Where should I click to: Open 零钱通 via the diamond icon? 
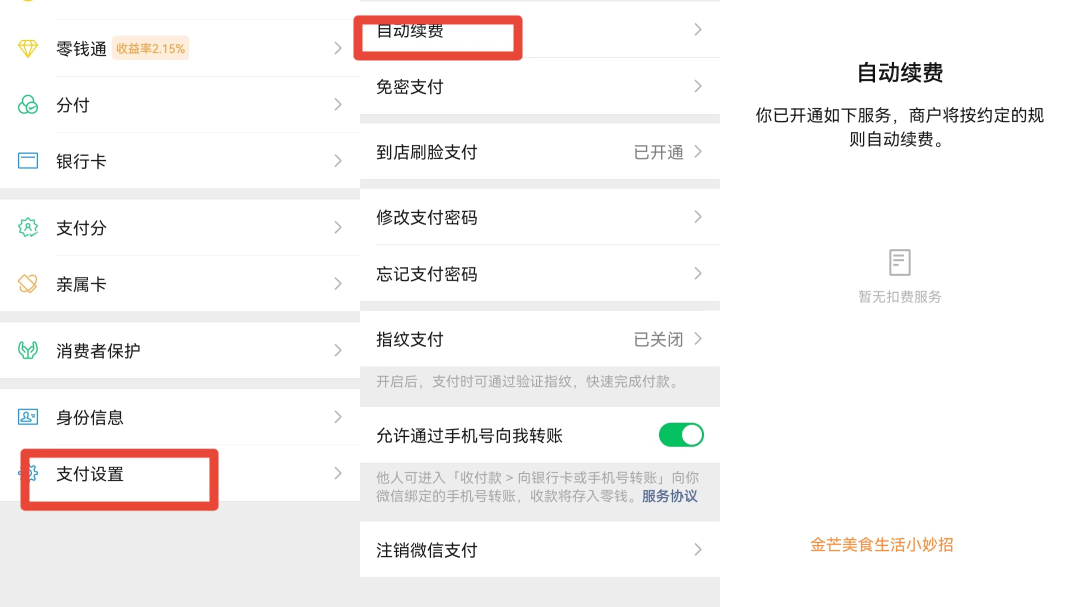tap(27, 46)
